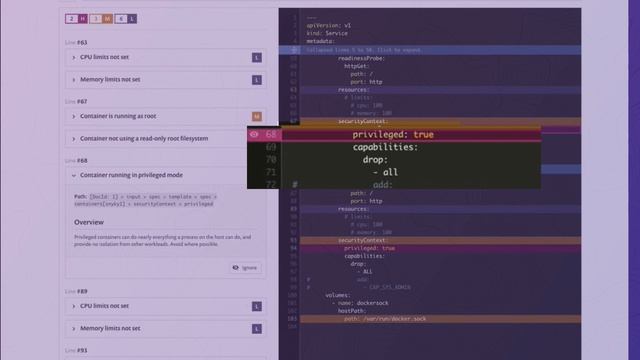
Task: Click the L badge on the Line #63 Memory limits row
Action: (x=257, y=80)
